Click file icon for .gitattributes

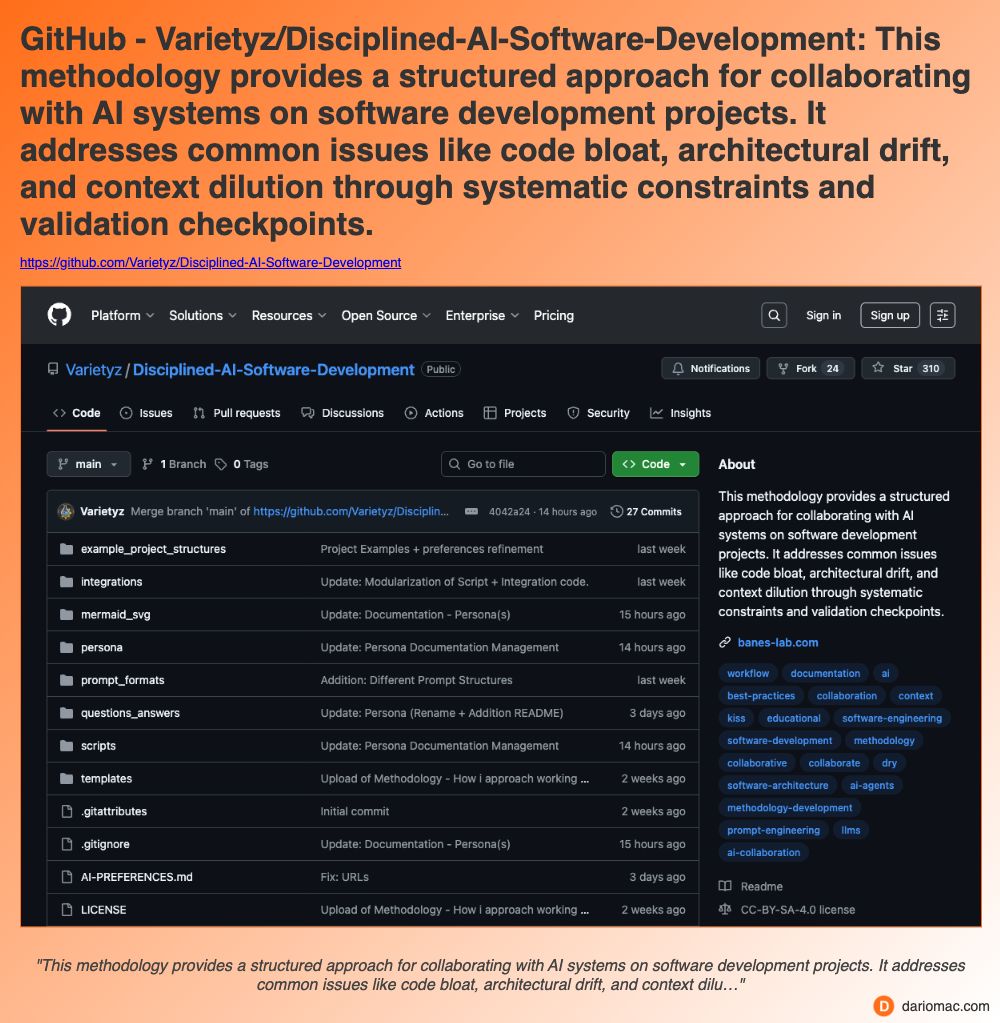pos(66,812)
